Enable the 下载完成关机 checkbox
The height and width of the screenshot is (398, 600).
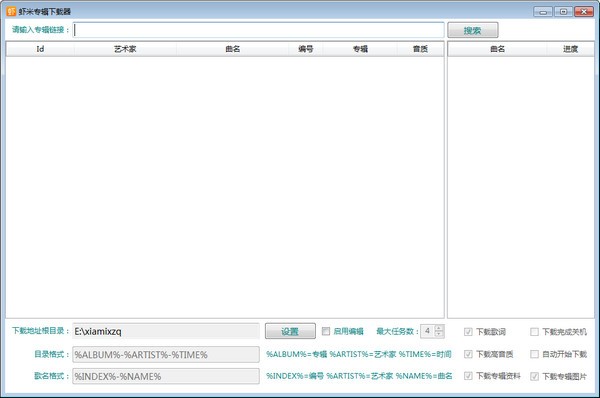[534, 332]
